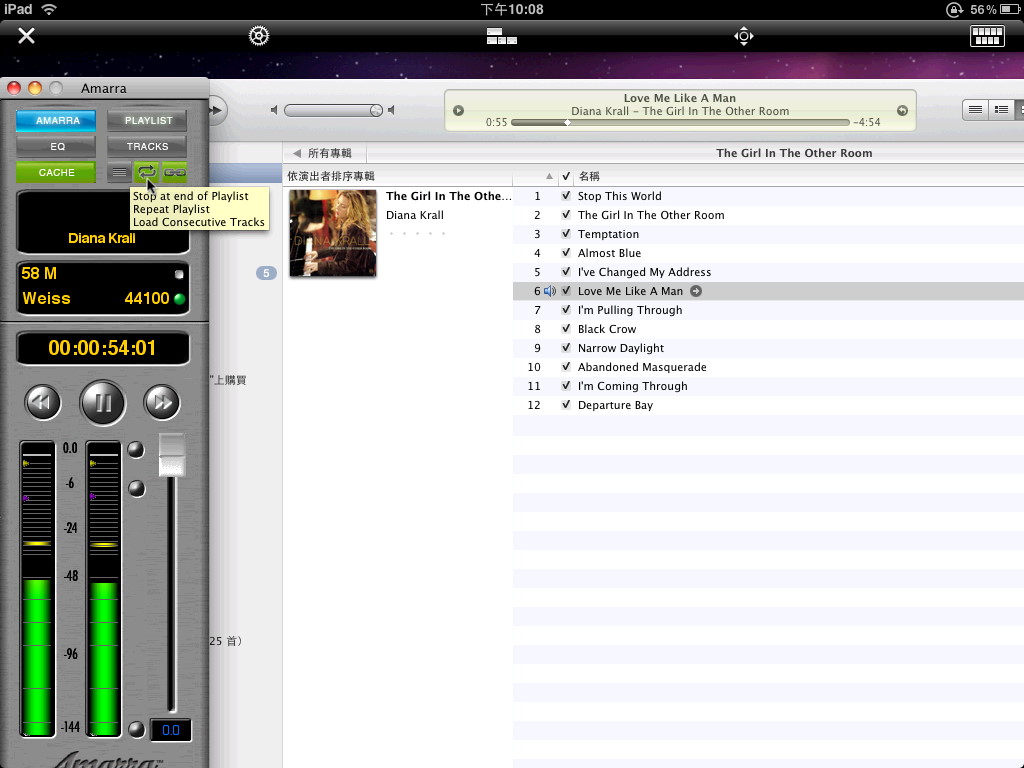Uncheck the Almost Blue track checkbox
The image size is (1024, 768).
click(x=566, y=253)
